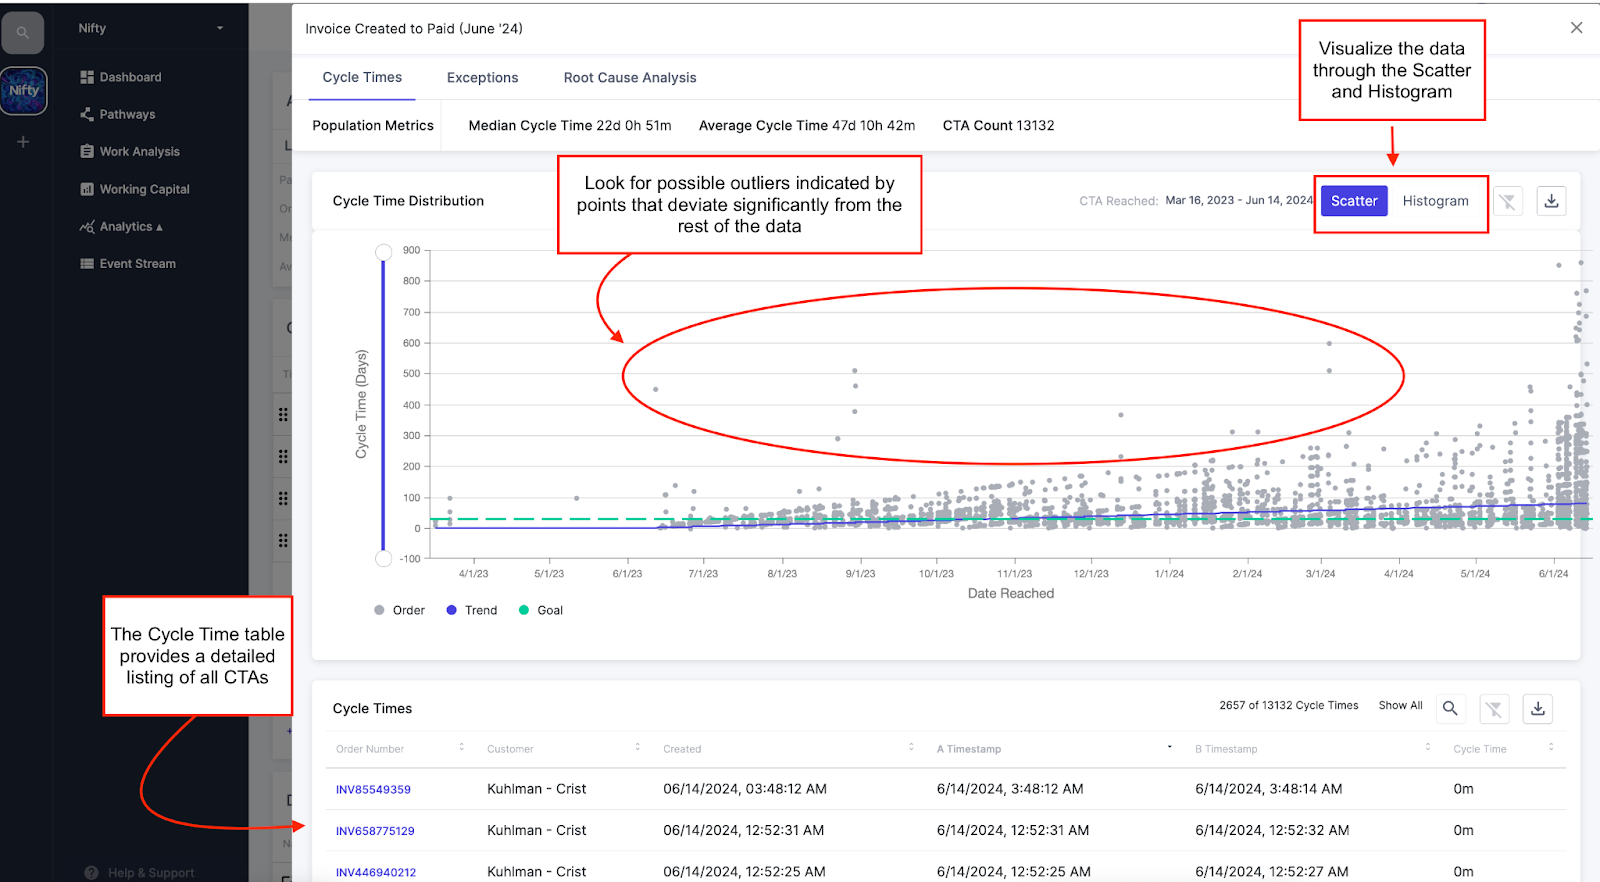1600x882 pixels.
Task: Click the CTA Count 13132 metric
Action: pyautogui.click(x=998, y=125)
